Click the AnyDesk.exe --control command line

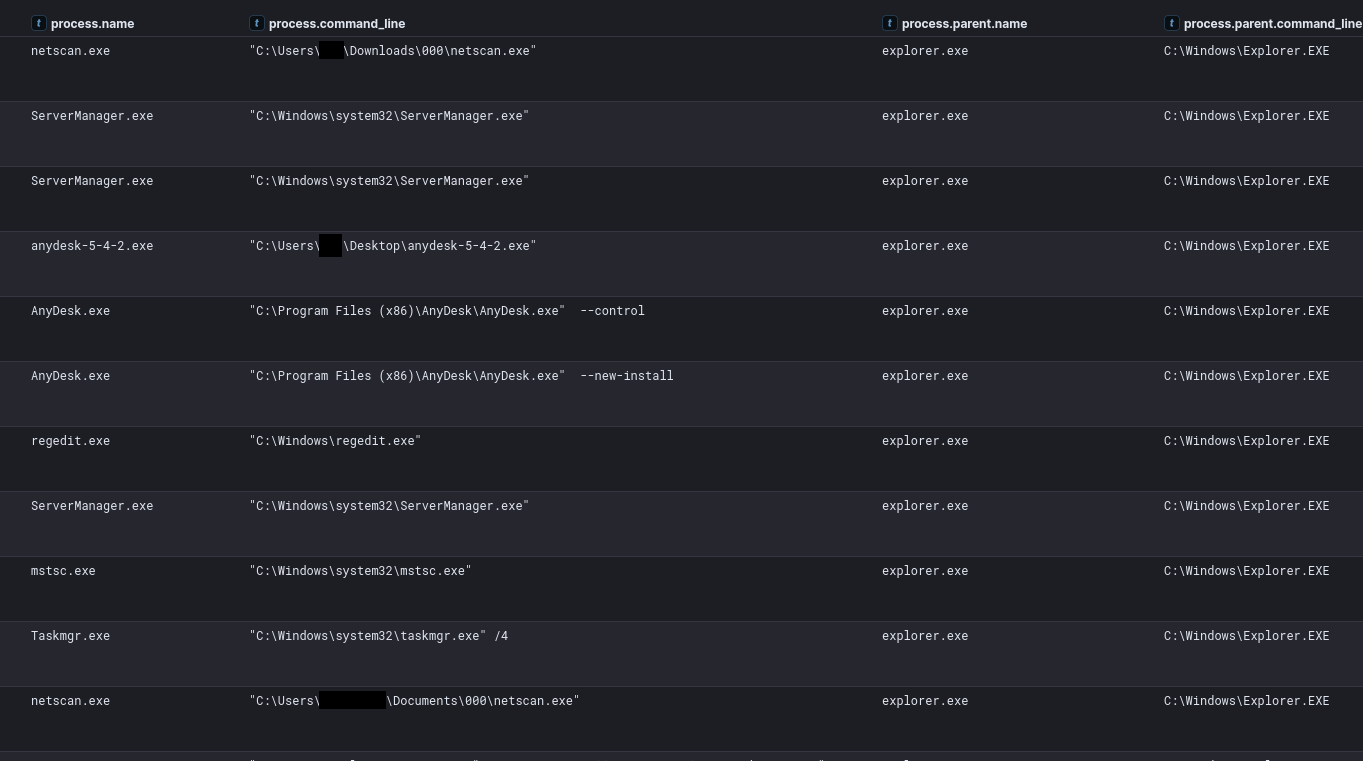coord(447,311)
